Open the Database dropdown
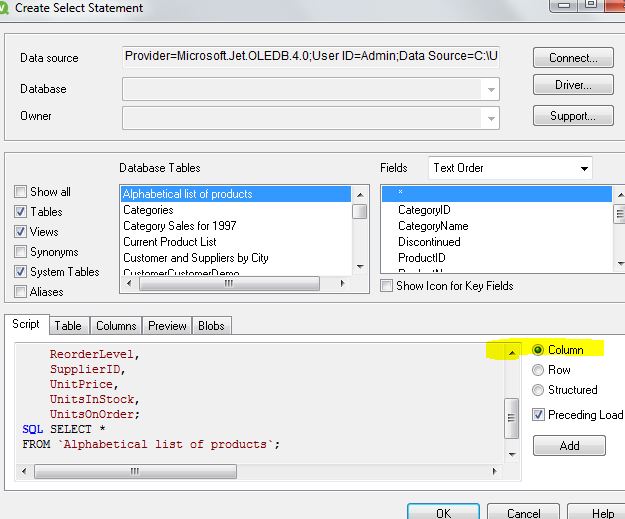Viewport: 625px width, 519px height. [491, 89]
